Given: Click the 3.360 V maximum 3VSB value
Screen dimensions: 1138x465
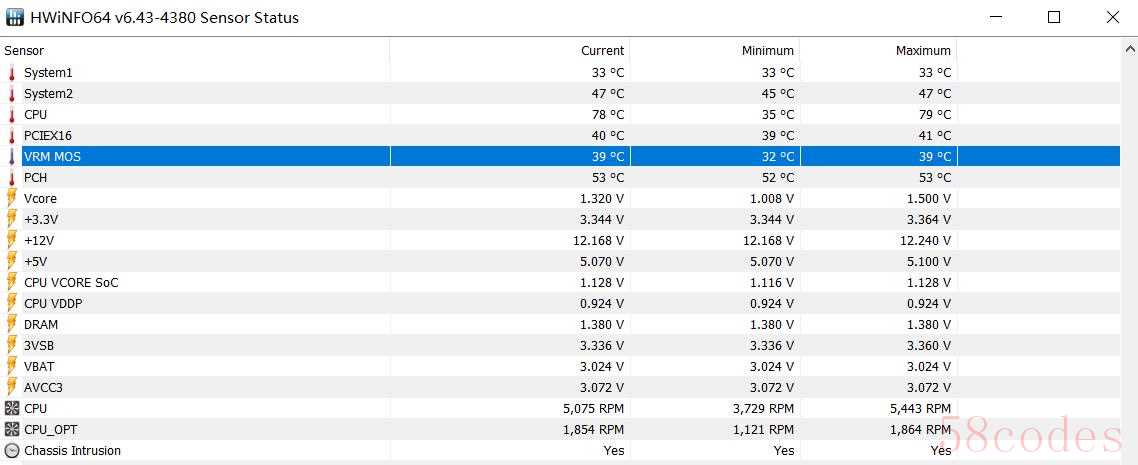Looking at the screenshot, I should (x=929, y=346).
